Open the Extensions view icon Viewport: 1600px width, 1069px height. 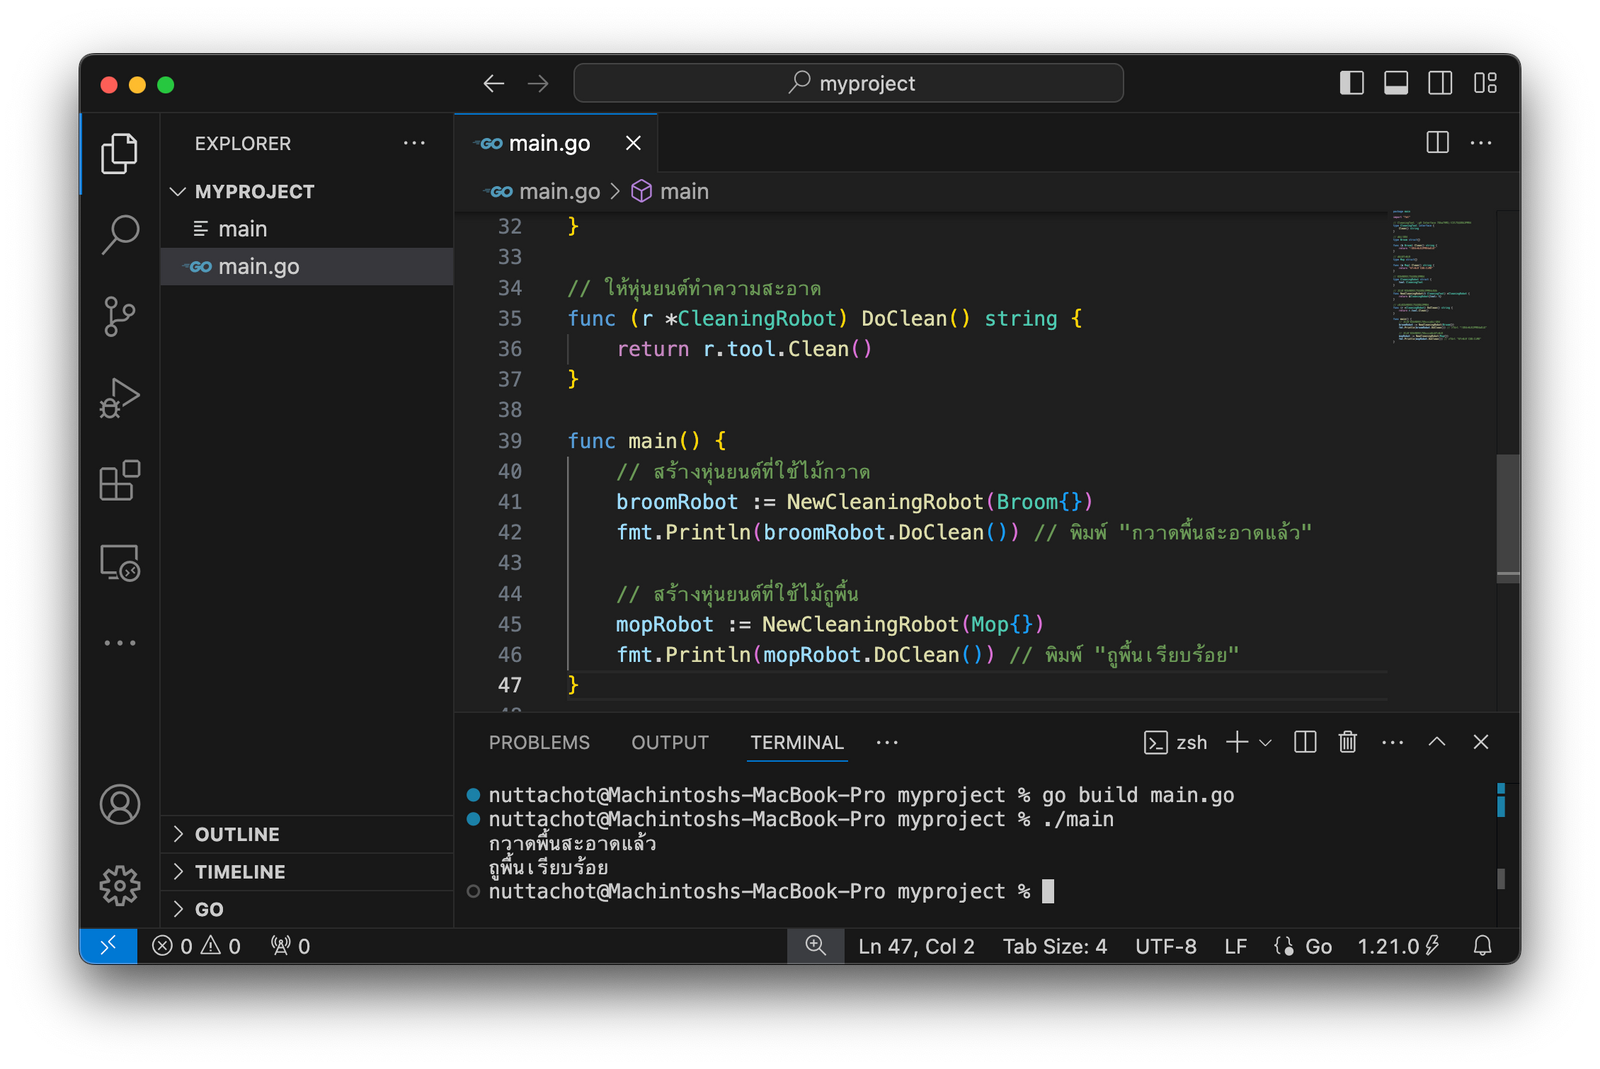[120, 481]
